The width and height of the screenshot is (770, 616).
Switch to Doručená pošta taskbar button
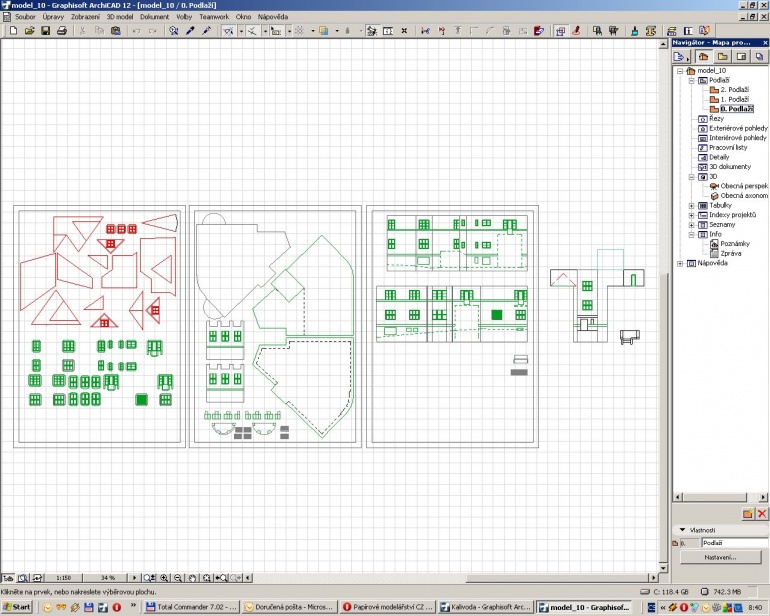point(290,607)
